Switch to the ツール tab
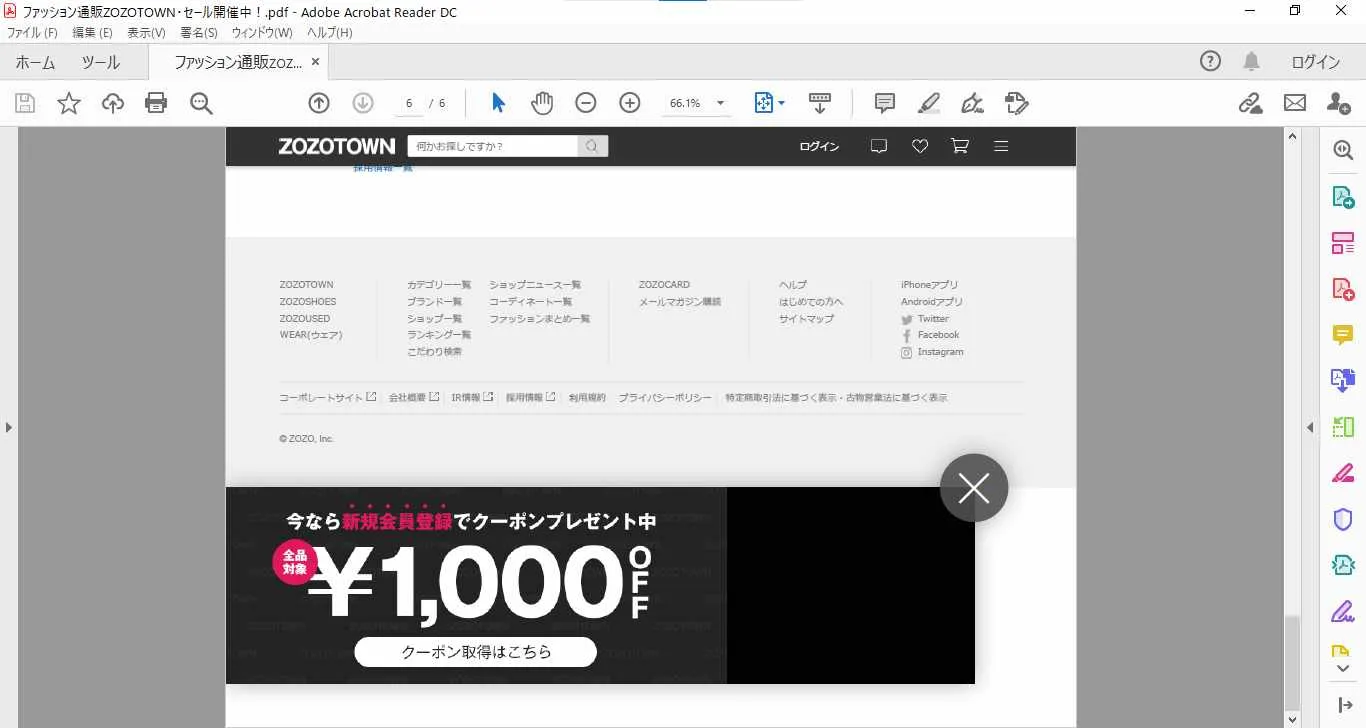The width and height of the screenshot is (1366, 728). pos(100,62)
